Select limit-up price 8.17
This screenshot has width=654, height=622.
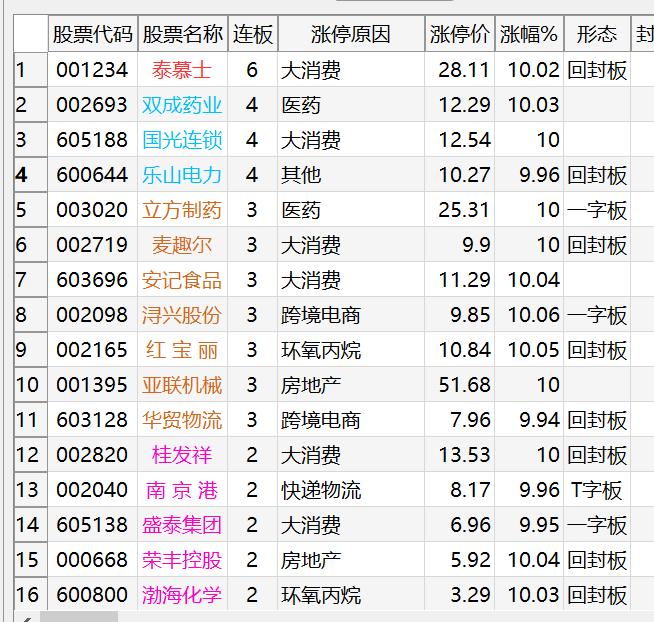(x=470, y=490)
